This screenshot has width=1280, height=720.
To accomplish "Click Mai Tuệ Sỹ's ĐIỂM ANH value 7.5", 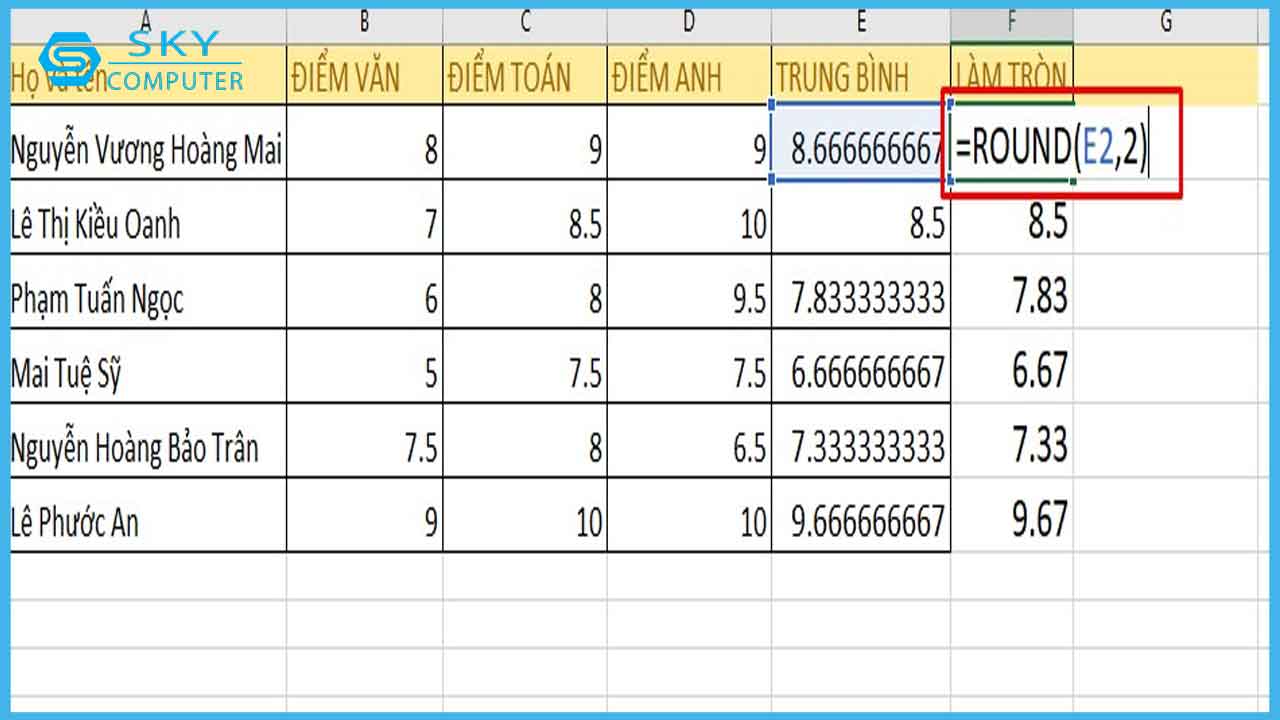I will coord(689,366).
